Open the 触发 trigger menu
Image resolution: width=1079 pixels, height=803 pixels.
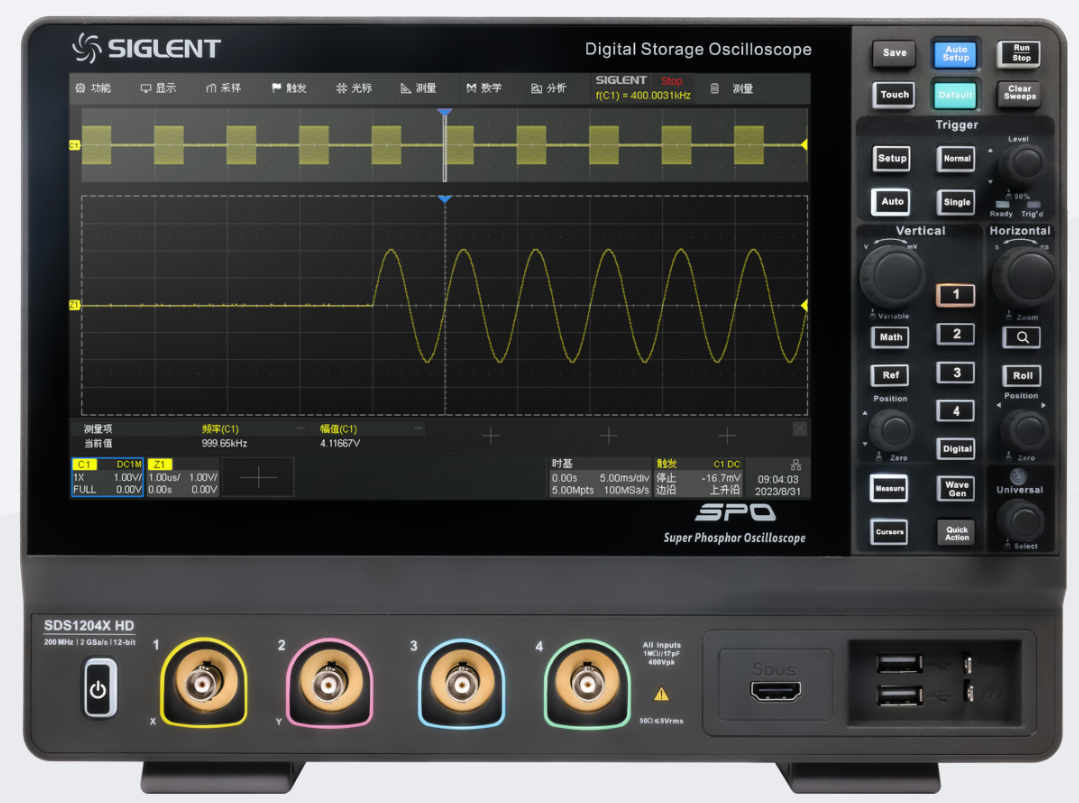coord(289,88)
